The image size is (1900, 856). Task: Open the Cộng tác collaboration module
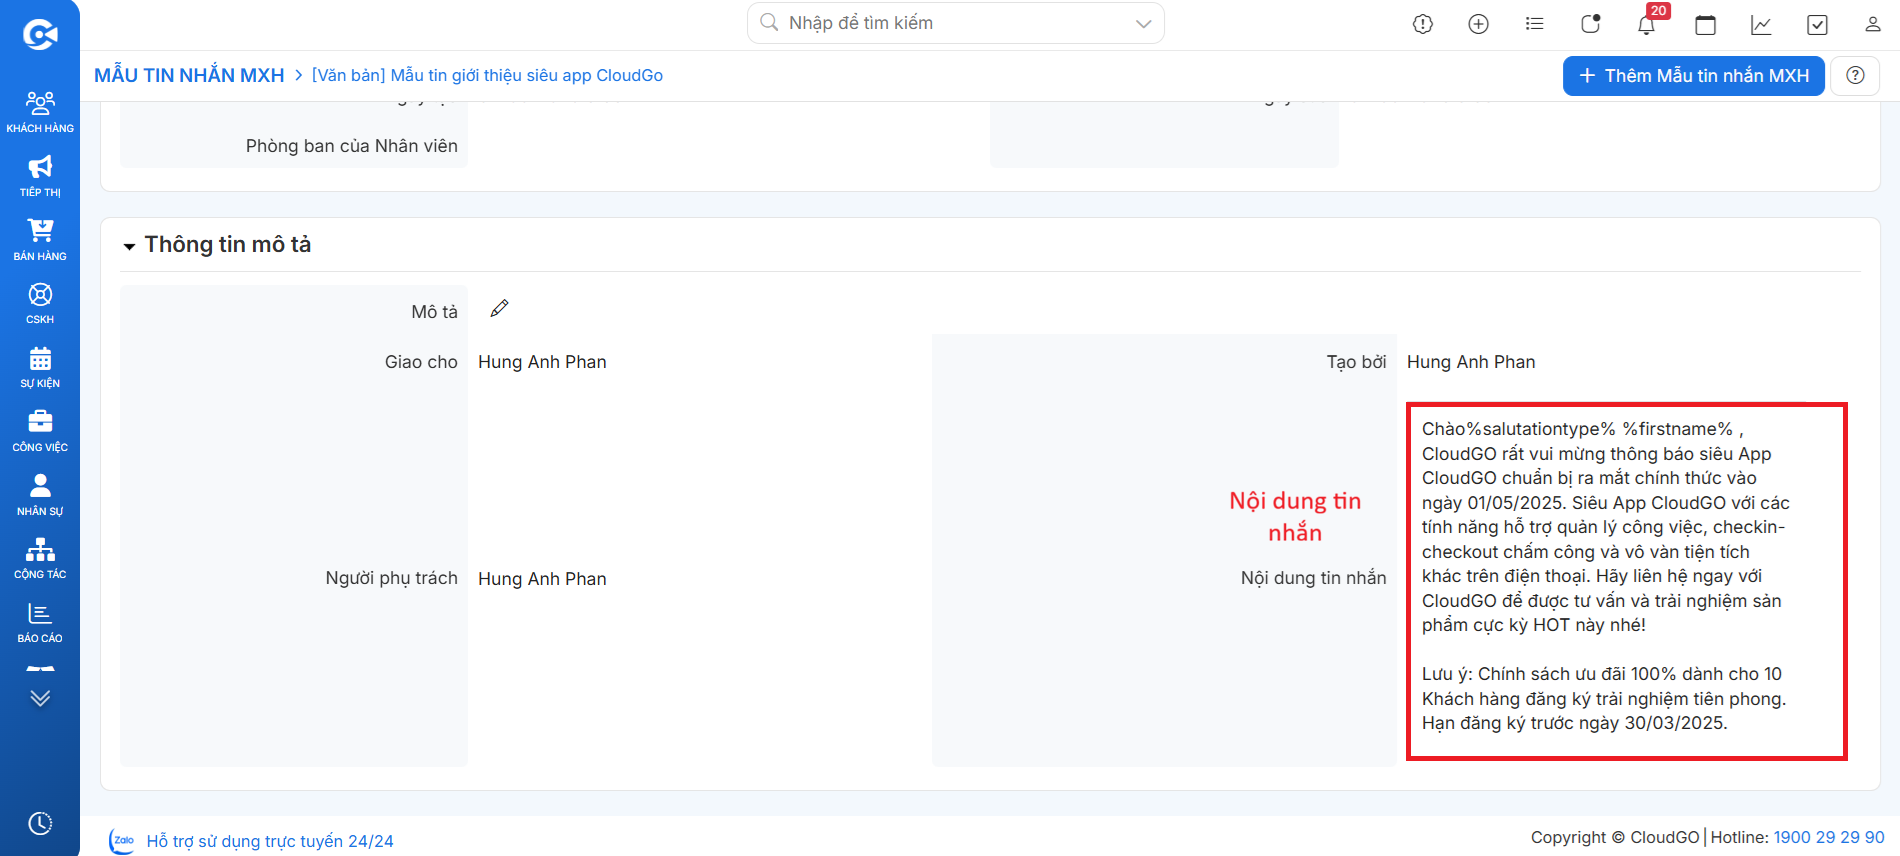pos(40,558)
